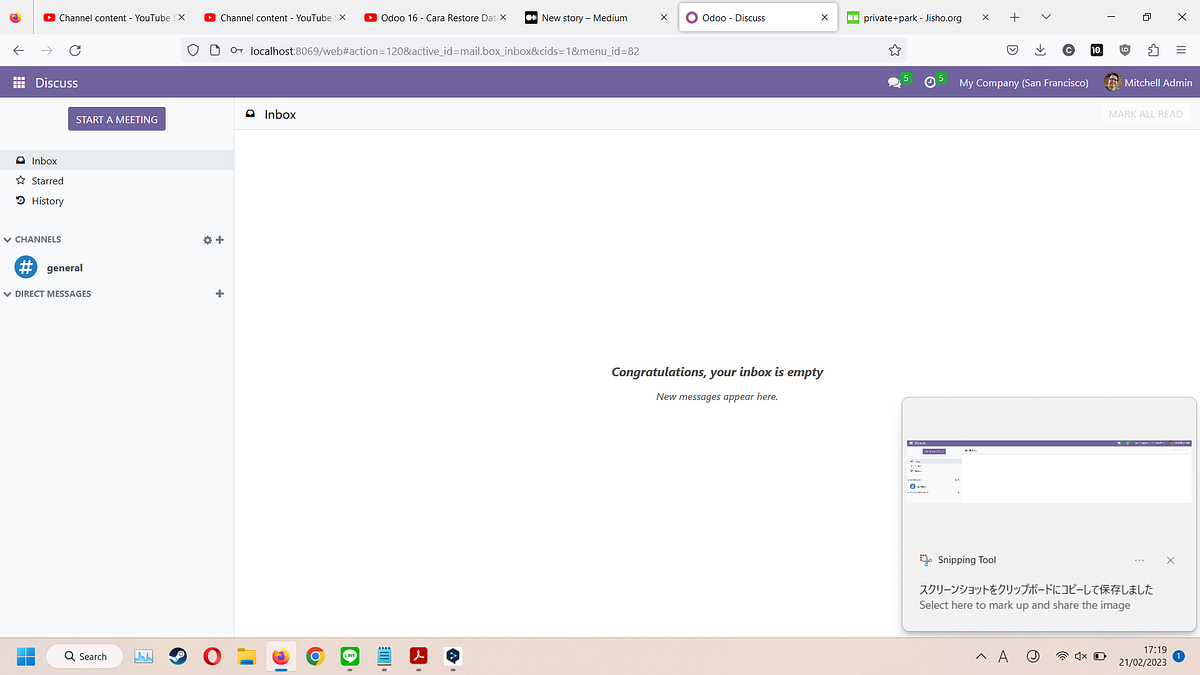
Task: Mute system volume in the taskbar
Action: pyautogui.click(x=1080, y=656)
